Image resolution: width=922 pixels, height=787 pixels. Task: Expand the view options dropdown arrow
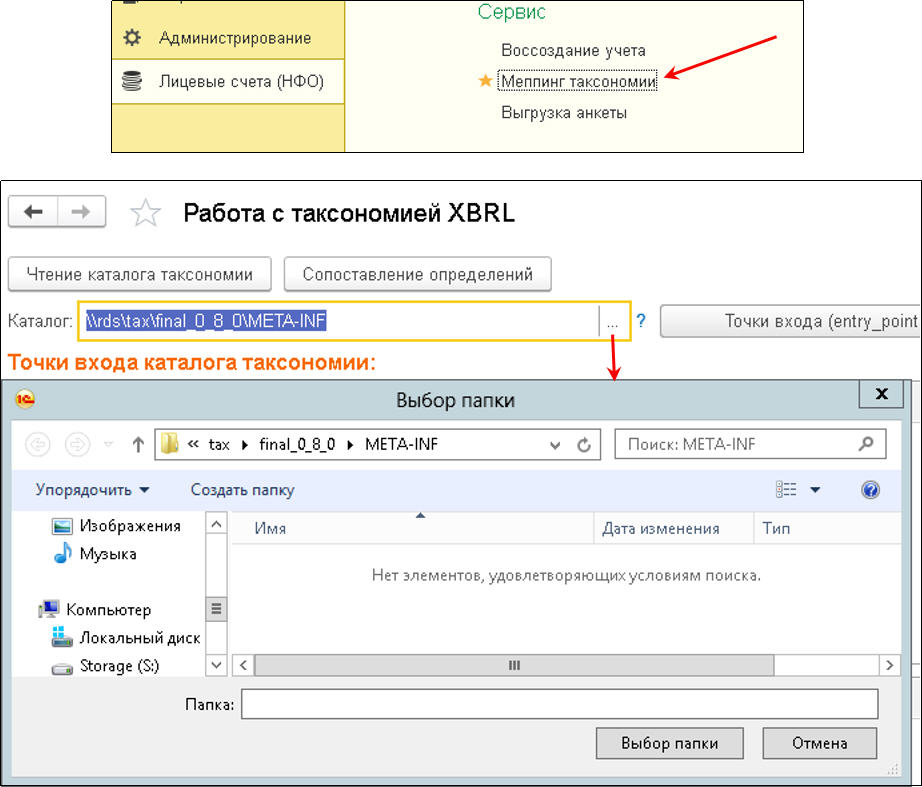click(x=815, y=490)
